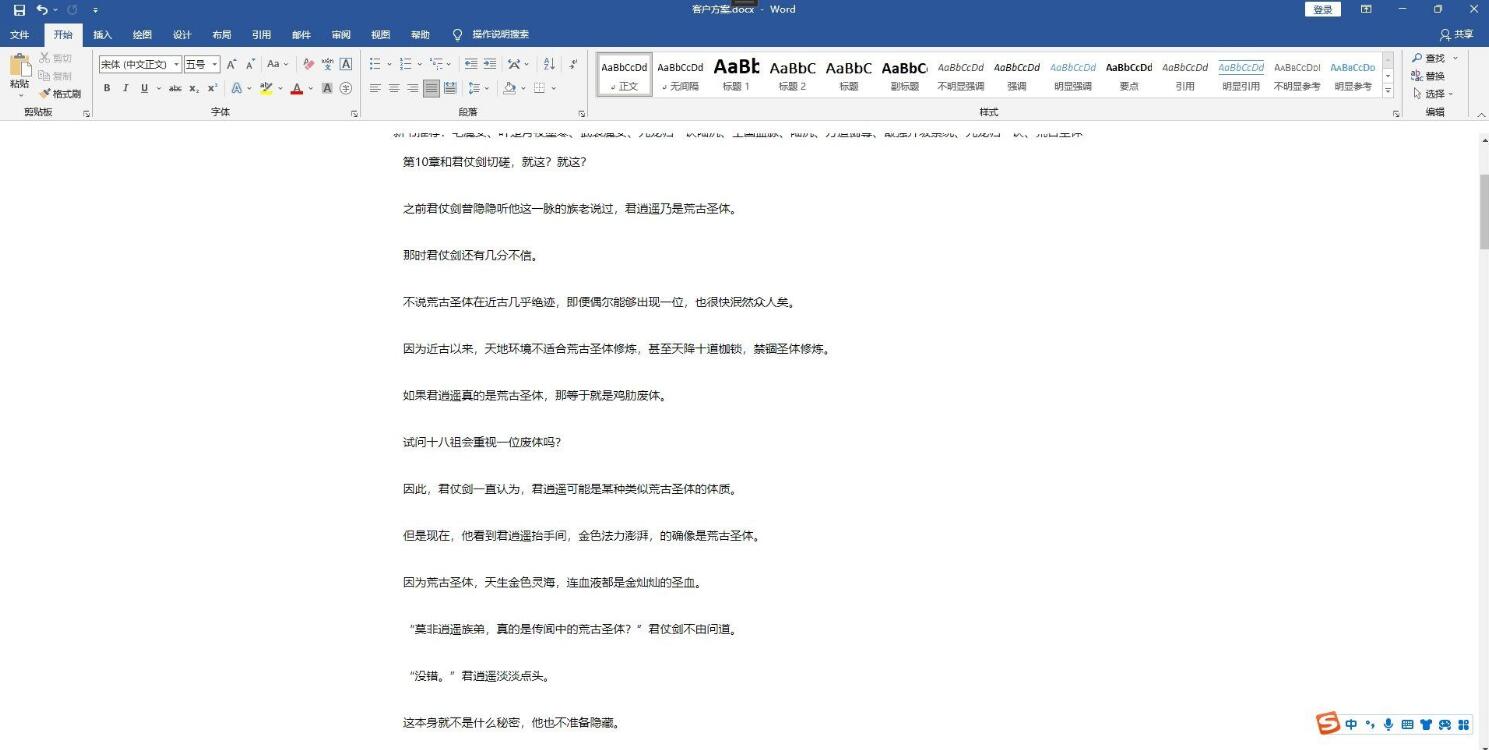
Task: Switch to the 插入 ribbon tab
Action: (x=102, y=34)
